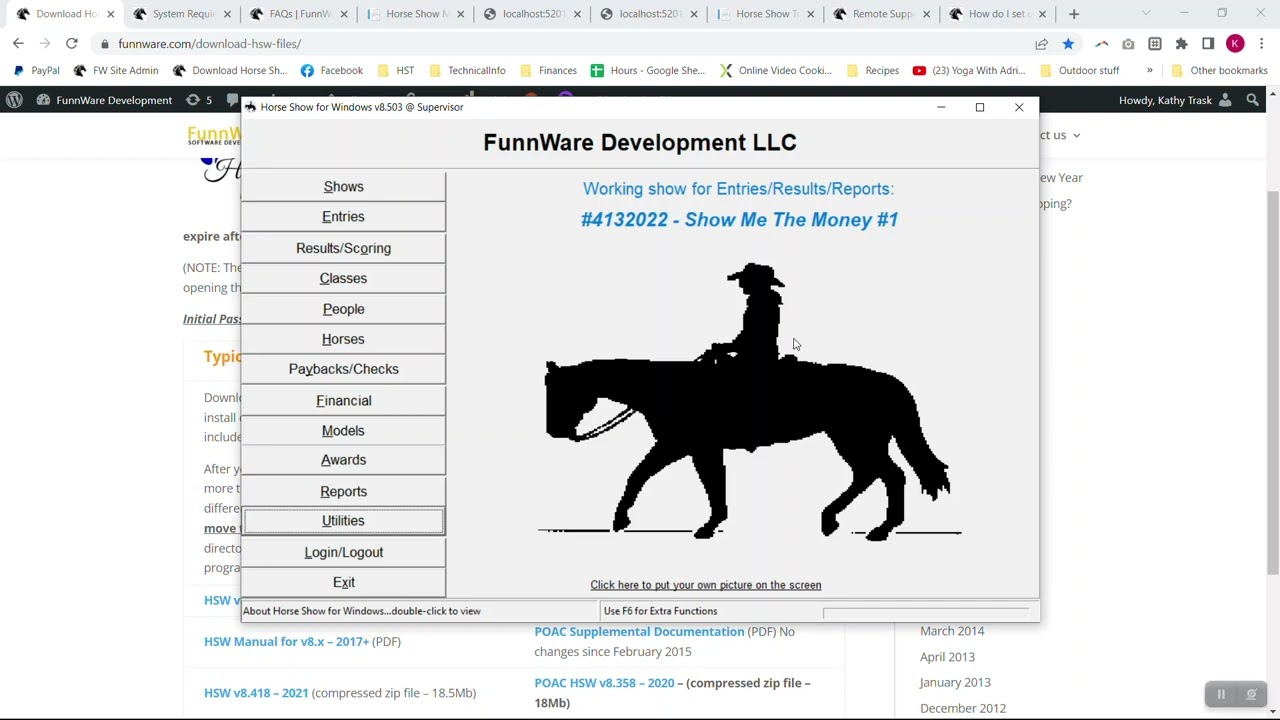Open the Chrome profile avatar K
Image resolution: width=1280 pixels, height=720 pixels.
click(1235, 44)
